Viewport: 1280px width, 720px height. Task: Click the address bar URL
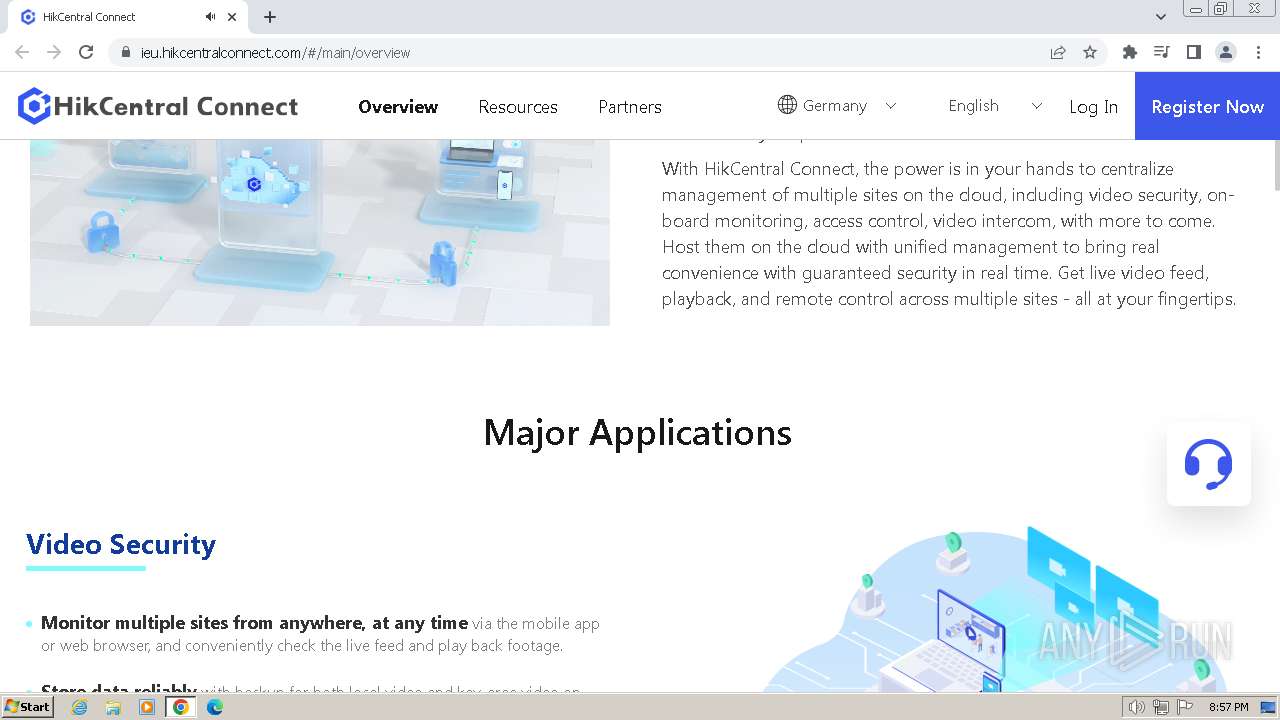[x=275, y=53]
